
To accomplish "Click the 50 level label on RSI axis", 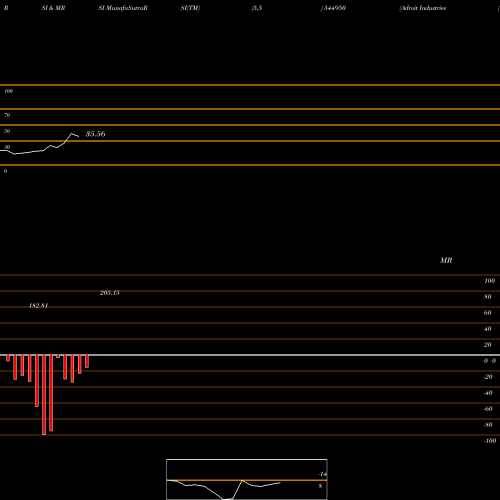I will [x=7, y=131].
